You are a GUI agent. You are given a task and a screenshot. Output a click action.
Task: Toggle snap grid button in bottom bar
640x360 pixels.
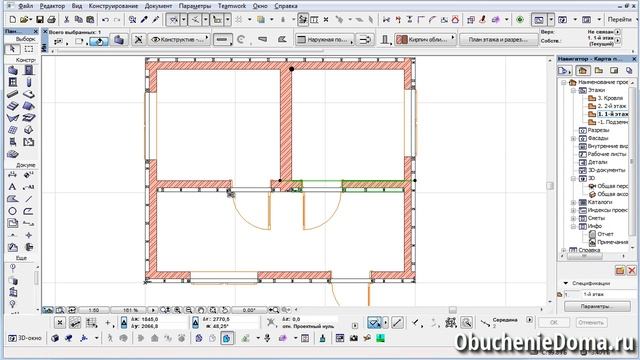click(x=91, y=323)
